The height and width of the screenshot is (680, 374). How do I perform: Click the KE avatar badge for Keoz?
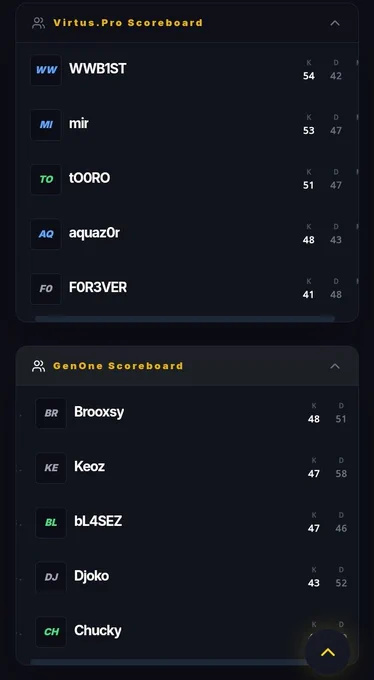51,468
